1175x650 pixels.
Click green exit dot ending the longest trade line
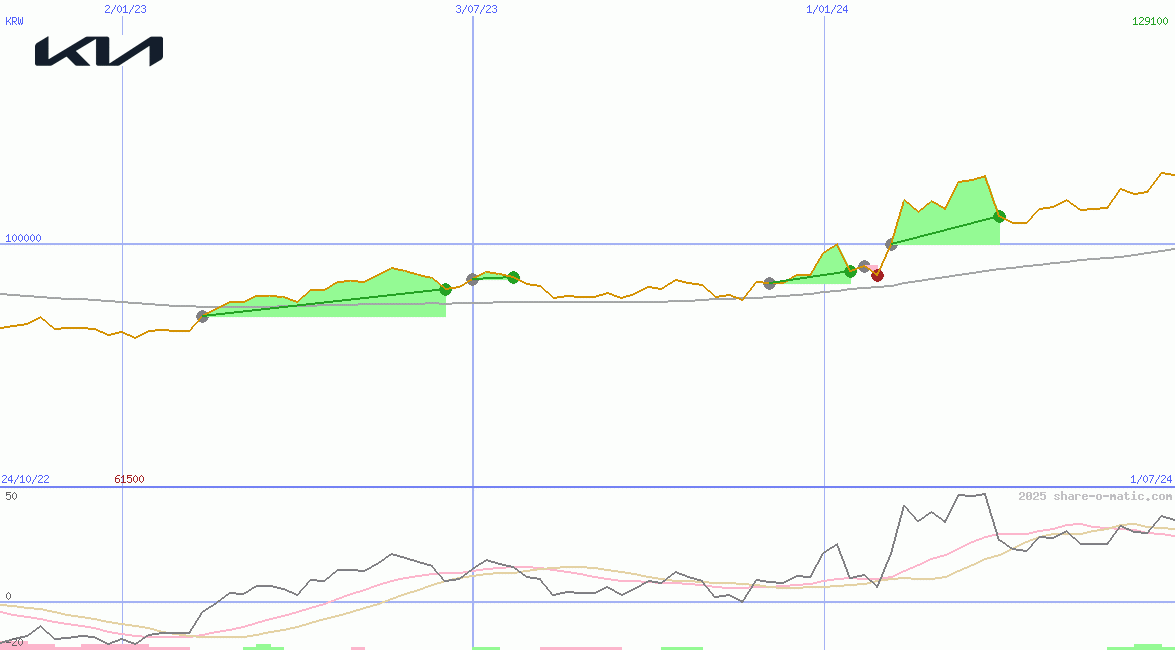click(446, 290)
